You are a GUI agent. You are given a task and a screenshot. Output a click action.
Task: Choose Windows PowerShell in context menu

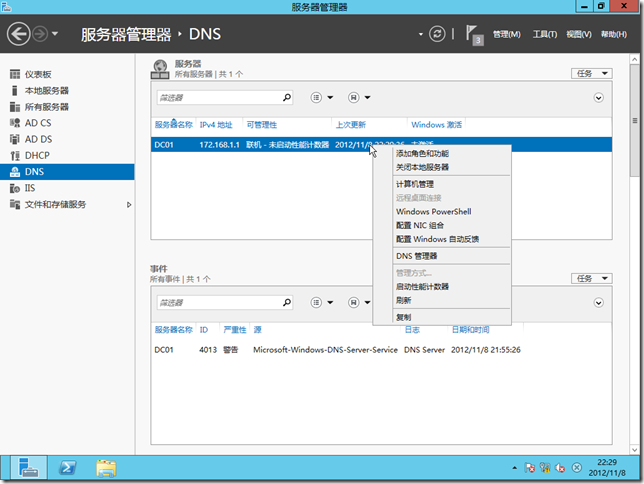(442, 212)
